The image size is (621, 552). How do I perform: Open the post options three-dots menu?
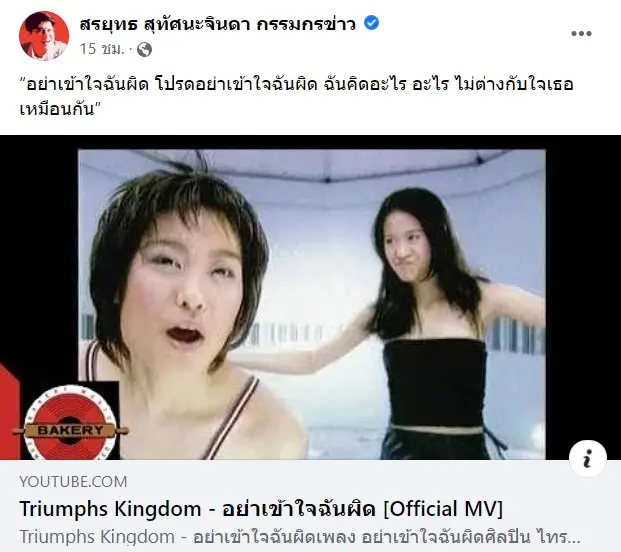click(x=581, y=34)
